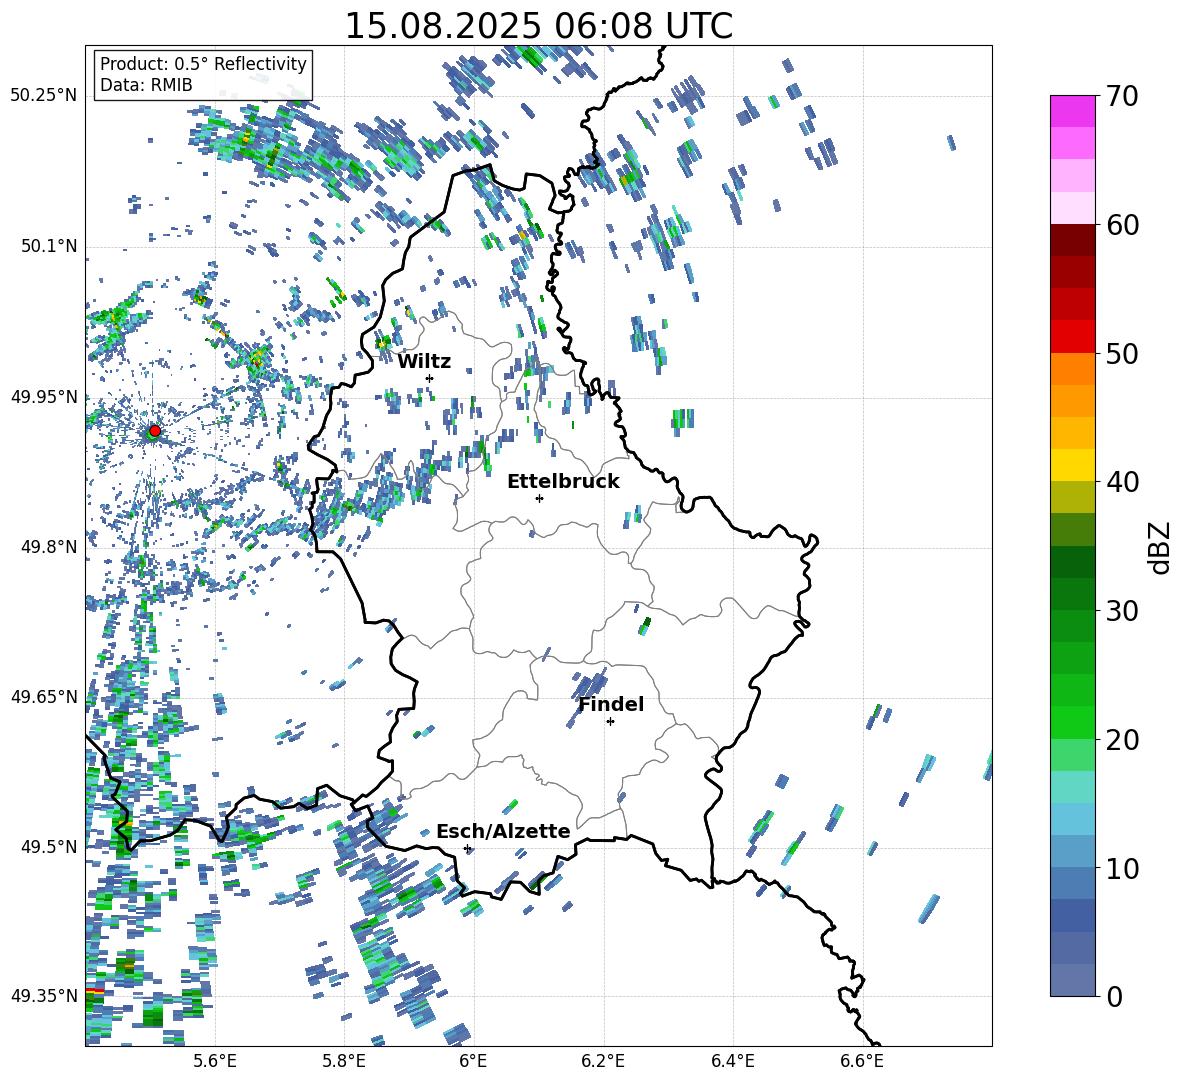Click the 49.8°N latitude label
This screenshot has height=1081, width=1184.
click(x=49, y=547)
